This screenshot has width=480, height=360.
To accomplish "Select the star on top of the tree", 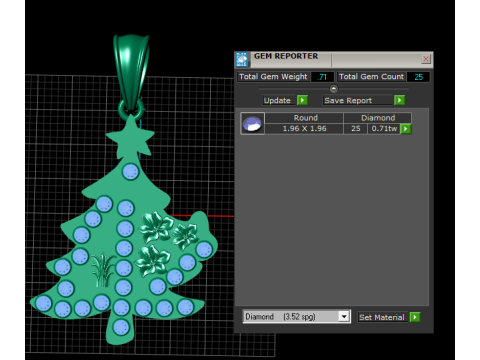I will 131,137.
